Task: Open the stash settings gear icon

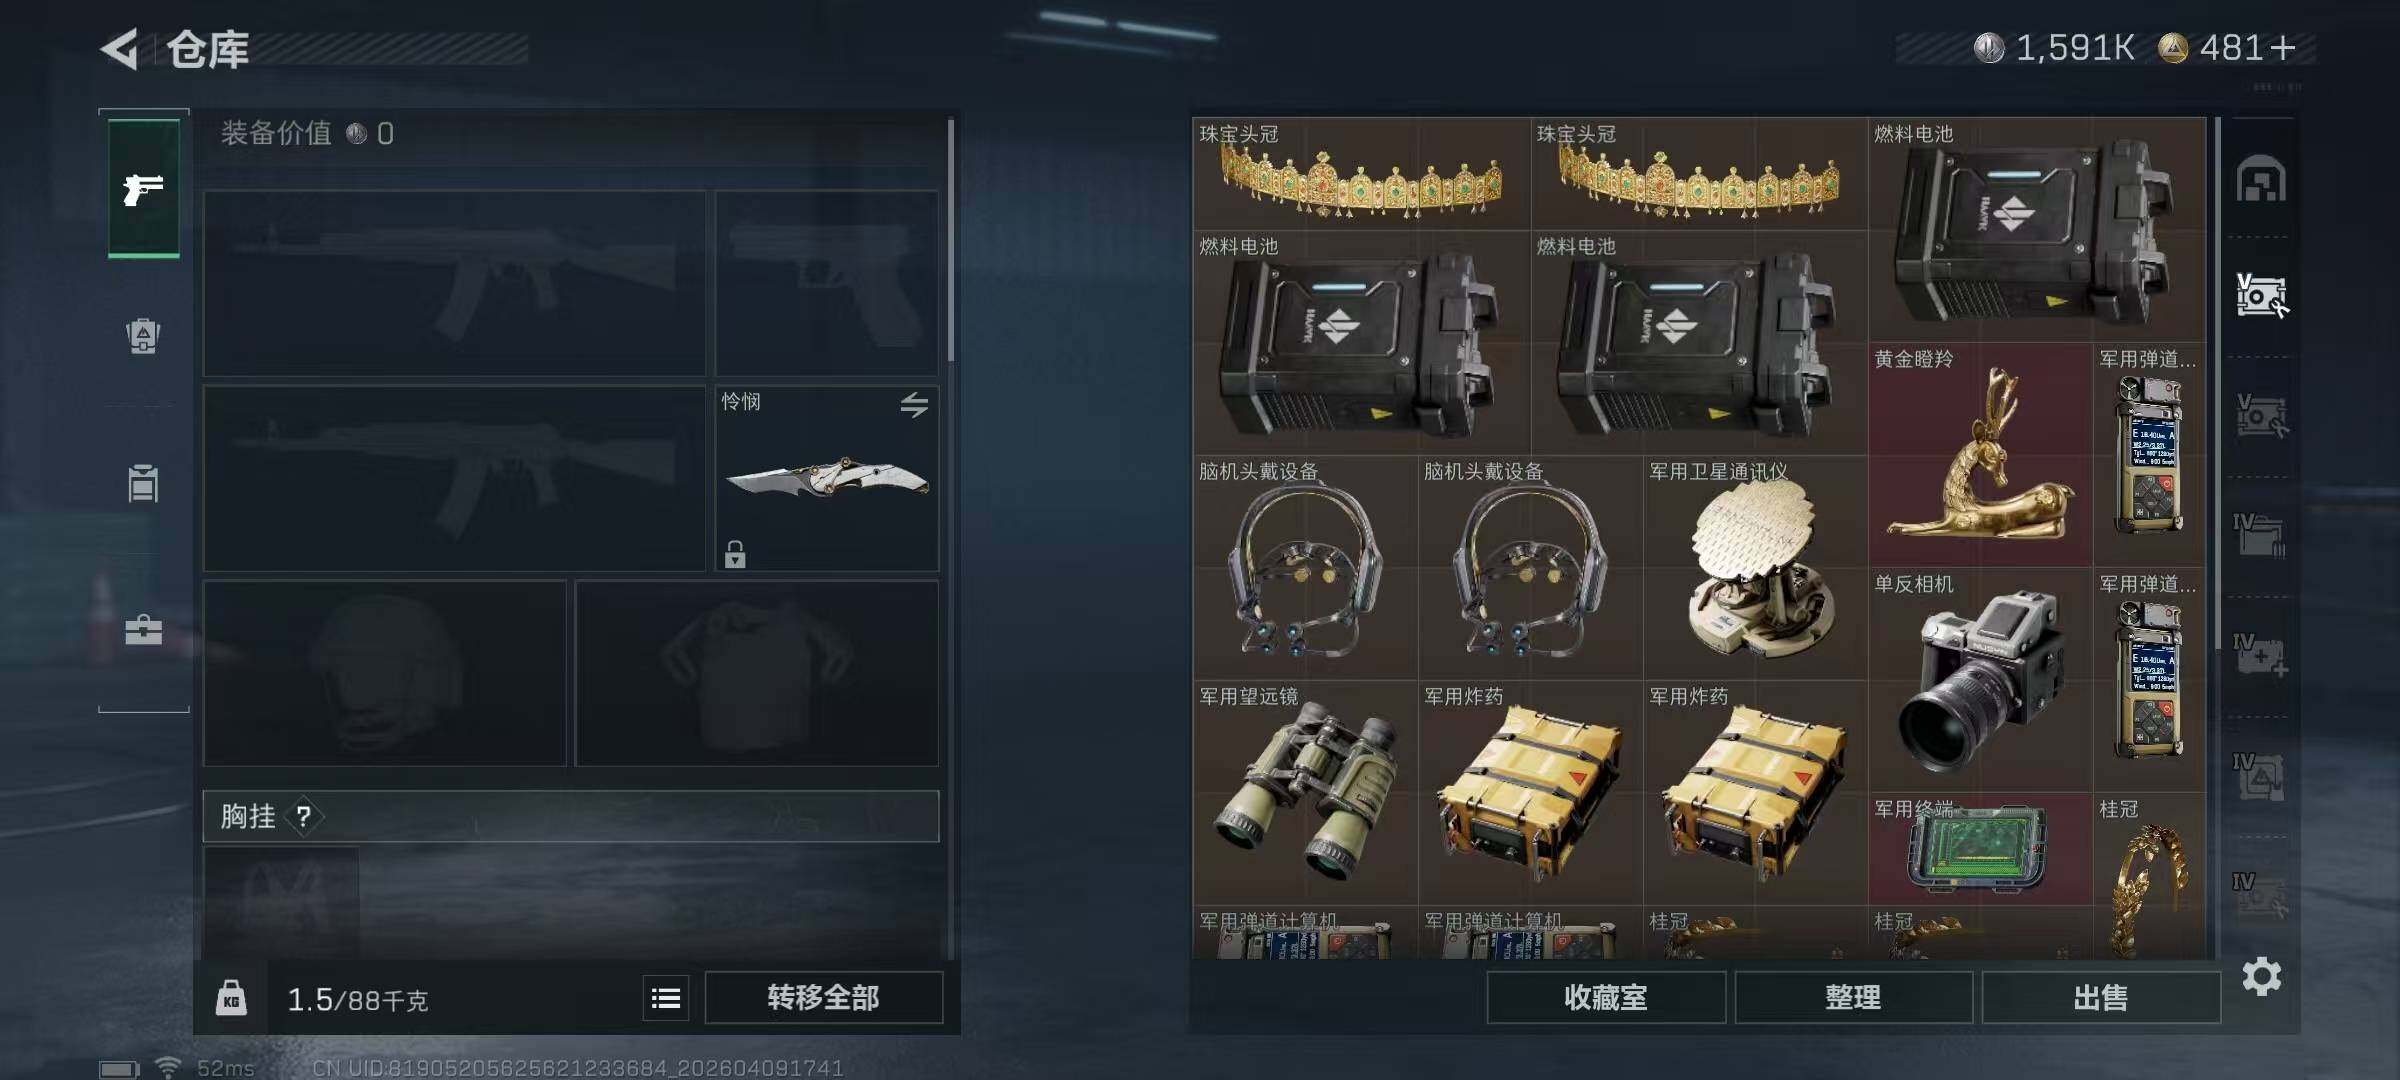Action: [x=2262, y=976]
